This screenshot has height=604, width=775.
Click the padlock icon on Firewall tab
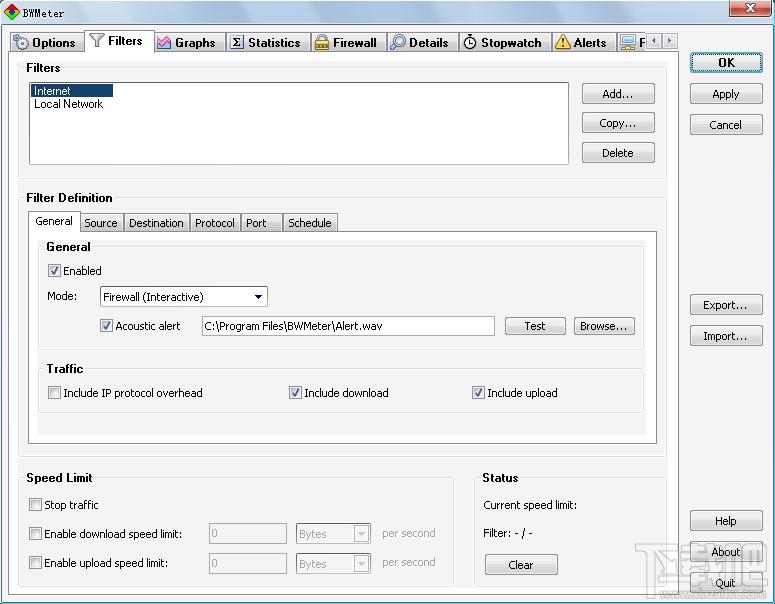(x=322, y=43)
